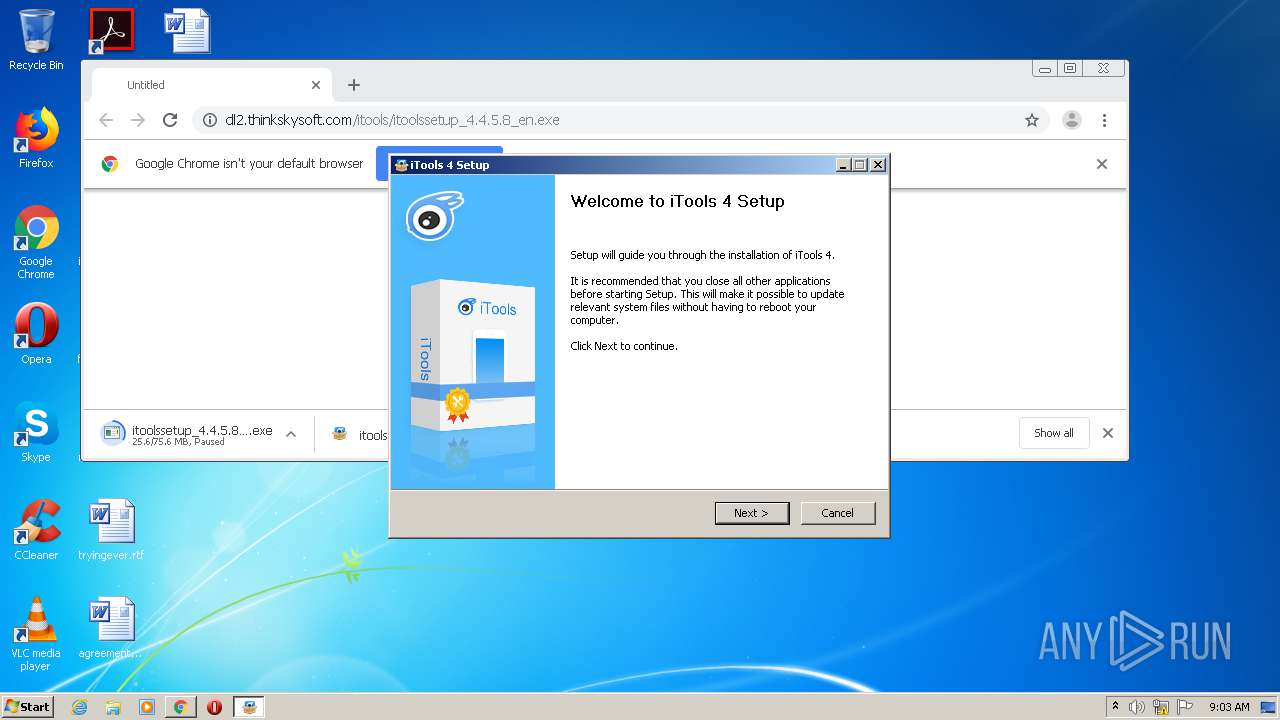Launch Firefox from the desktop
This screenshot has height=720, width=1280.
click(36, 138)
